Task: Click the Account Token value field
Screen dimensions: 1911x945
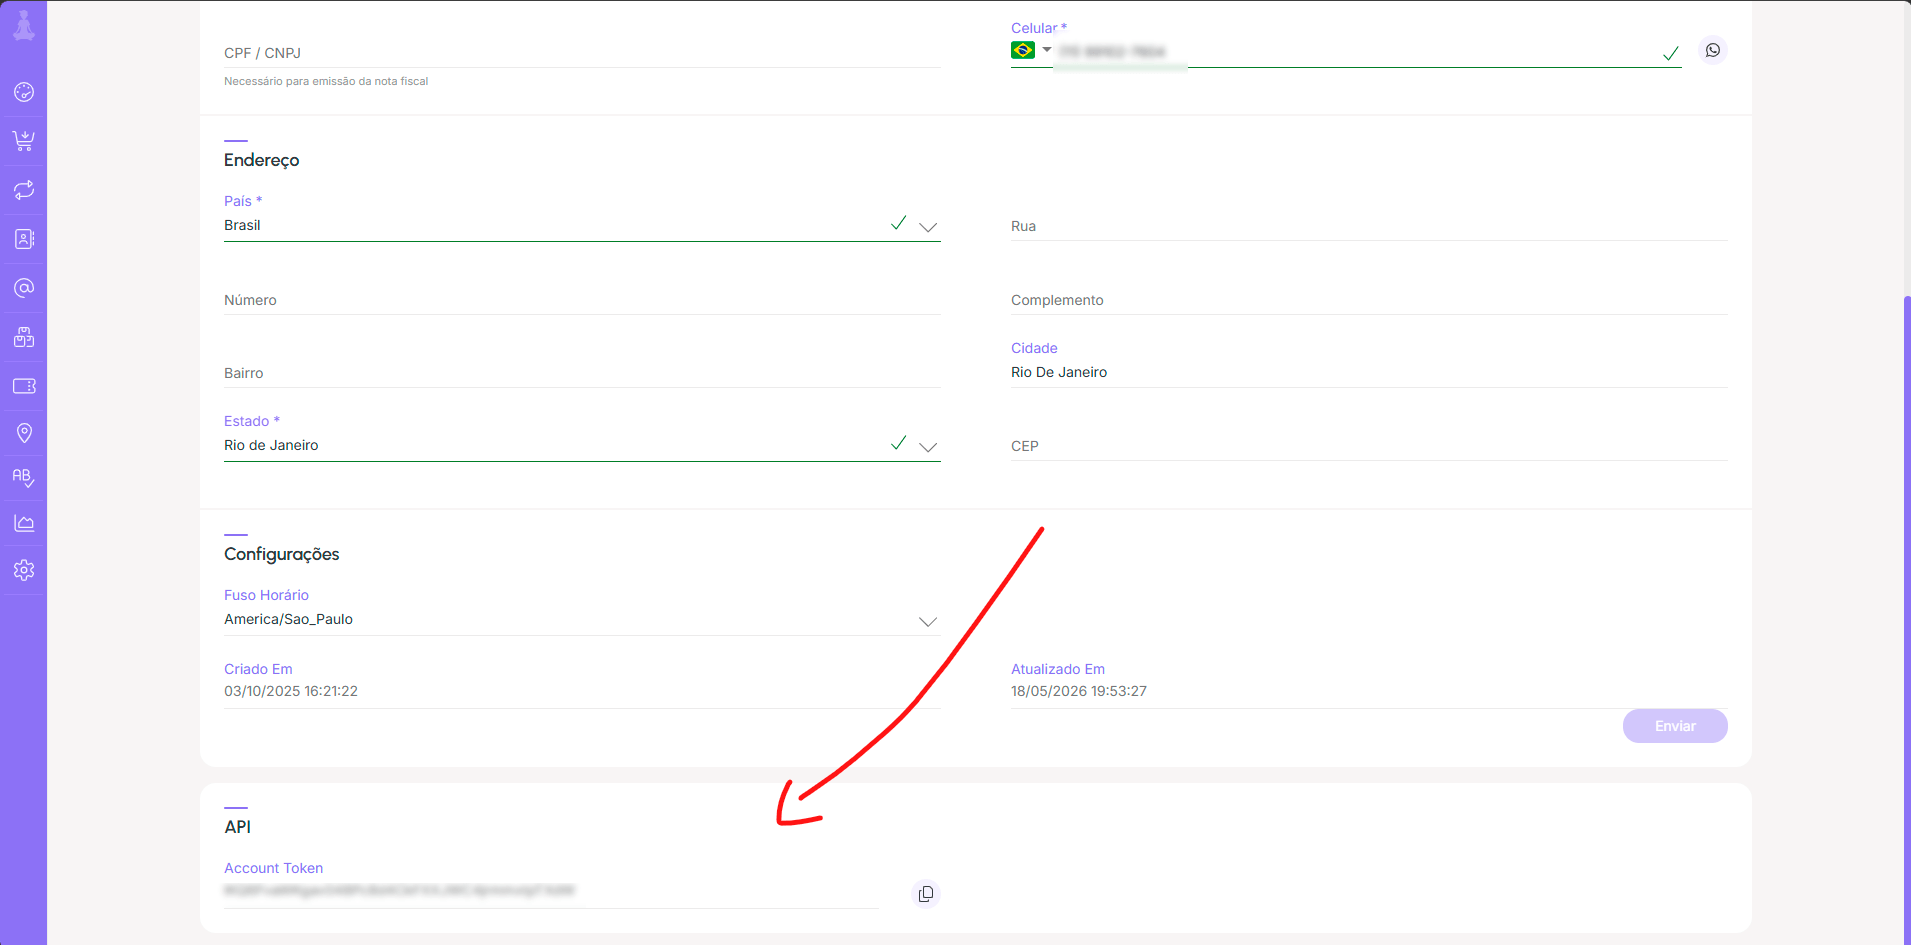Action: (x=551, y=891)
